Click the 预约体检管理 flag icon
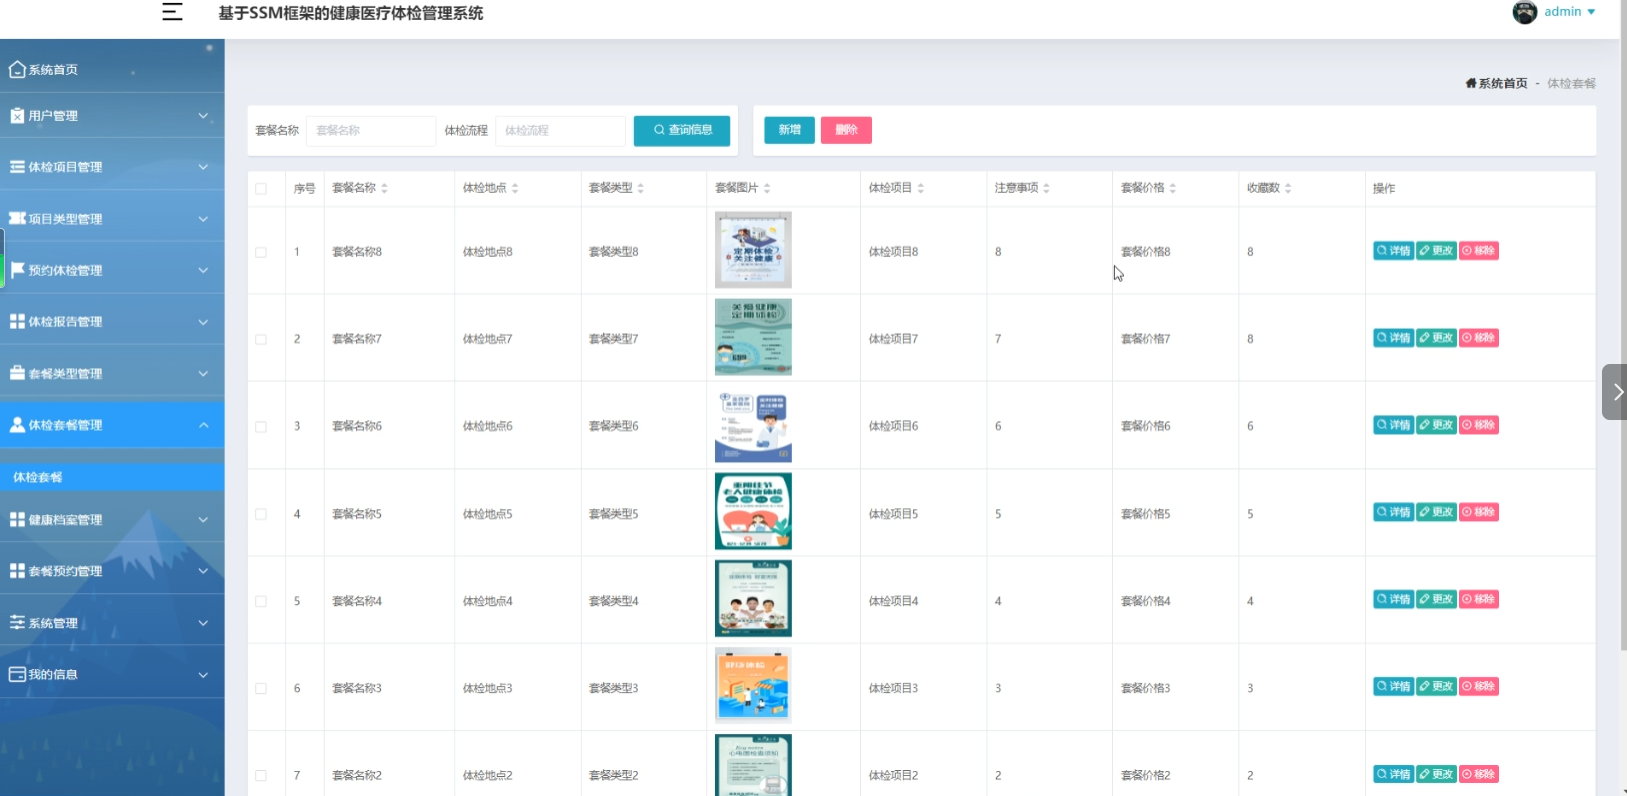This screenshot has width=1627, height=796. 17,270
